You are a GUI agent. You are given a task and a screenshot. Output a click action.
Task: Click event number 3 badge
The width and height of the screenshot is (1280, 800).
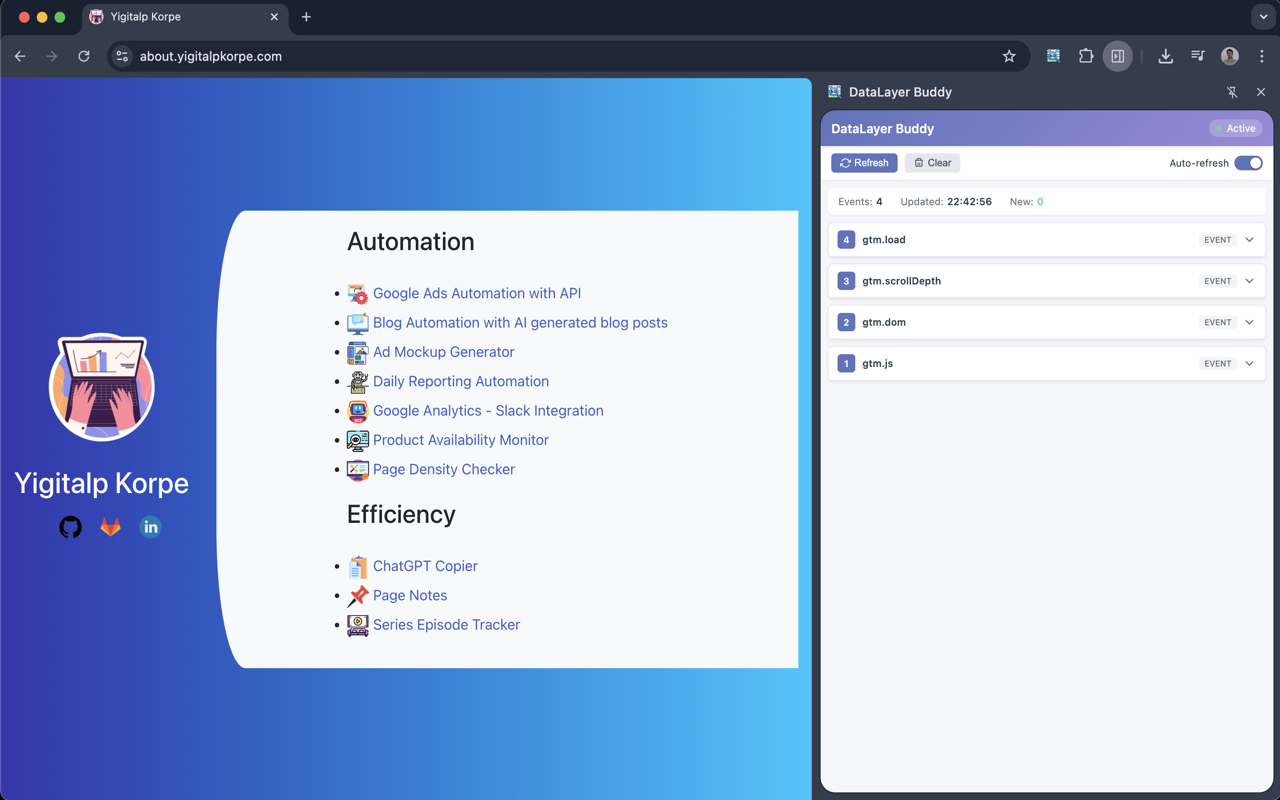pos(846,281)
